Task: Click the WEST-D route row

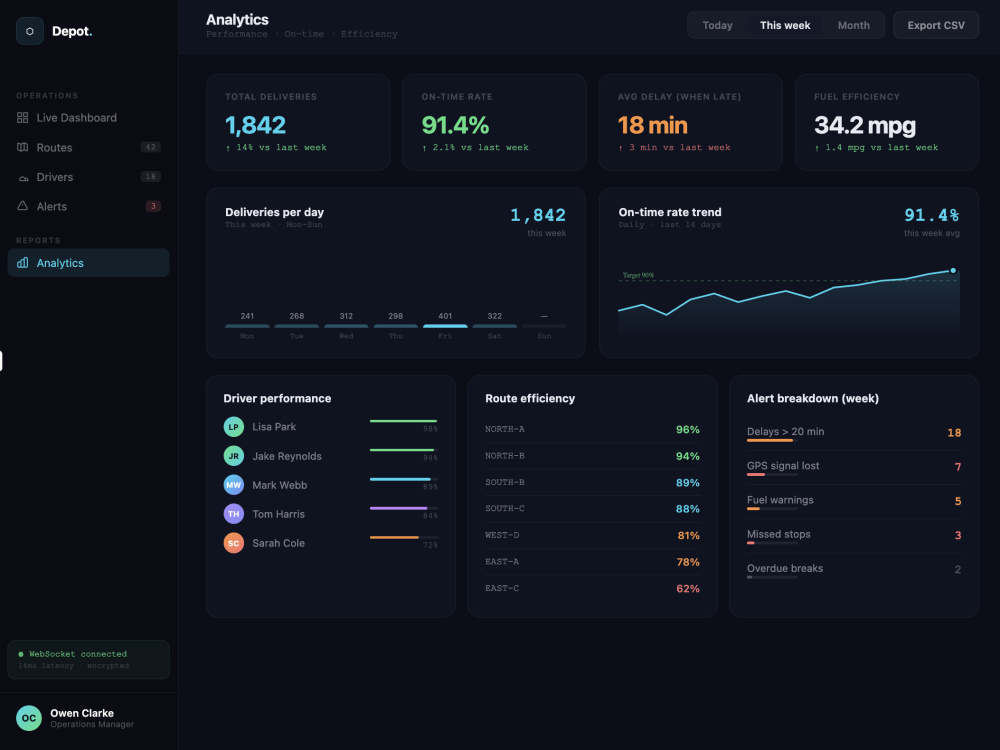Action: pyautogui.click(x=592, y=535)
